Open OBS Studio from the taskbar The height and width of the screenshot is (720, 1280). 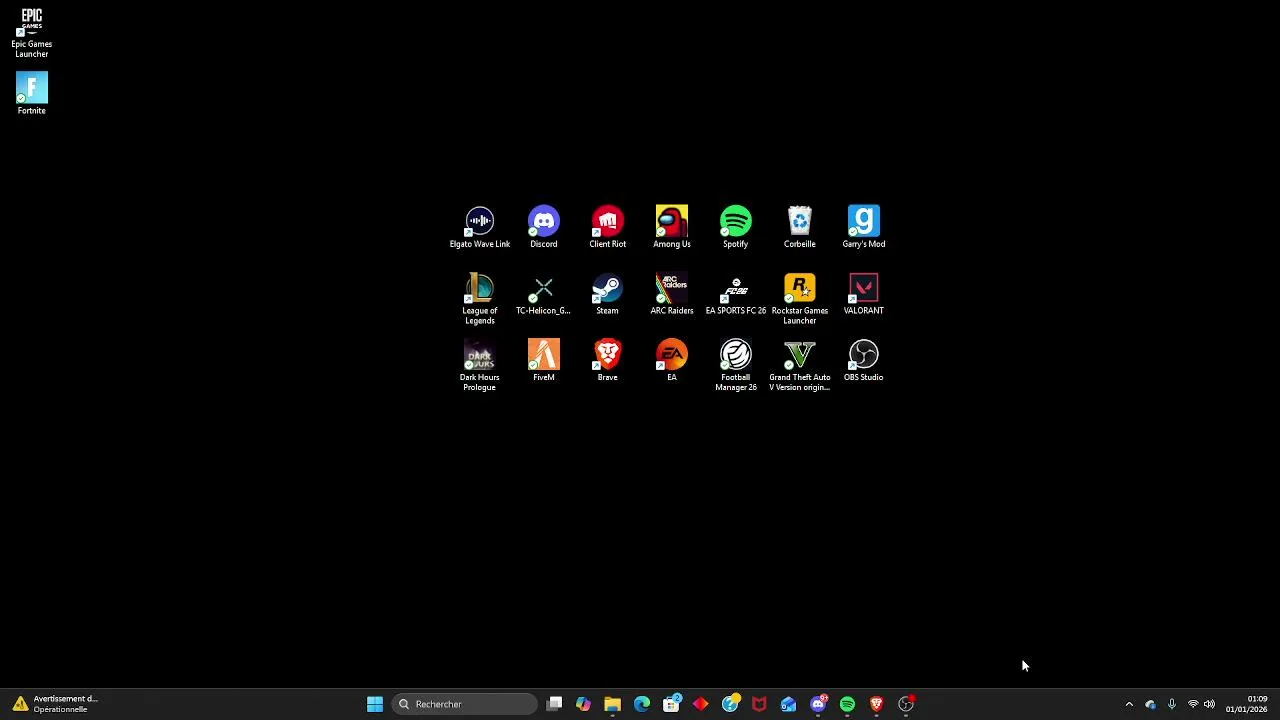[906, 704]
